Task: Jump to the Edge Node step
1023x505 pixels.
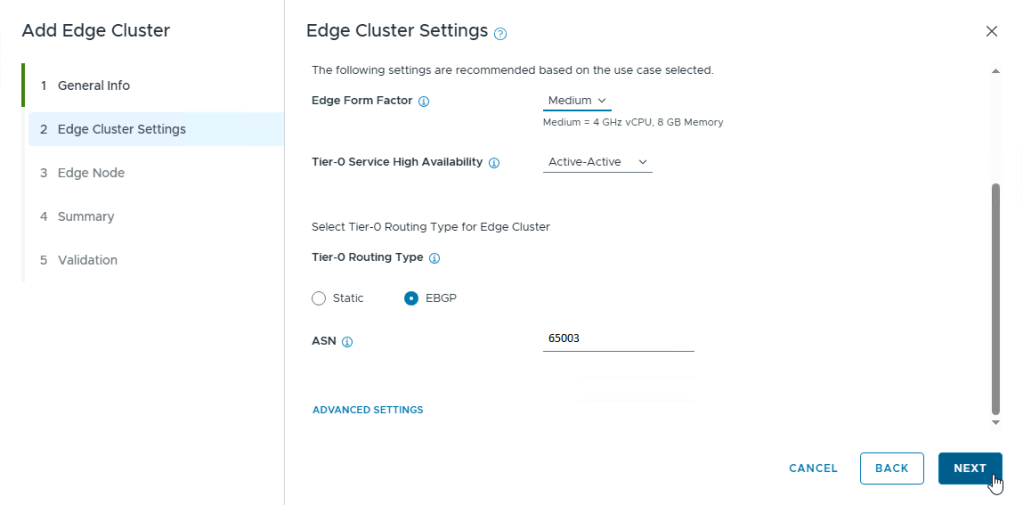Action: pyautogui.click(x=91, y=173)
